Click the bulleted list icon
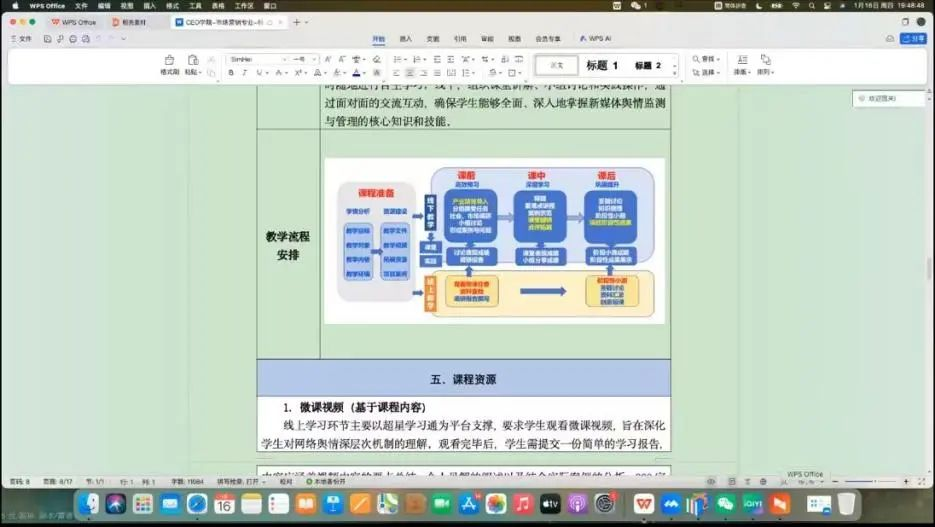 pos(397,60)
